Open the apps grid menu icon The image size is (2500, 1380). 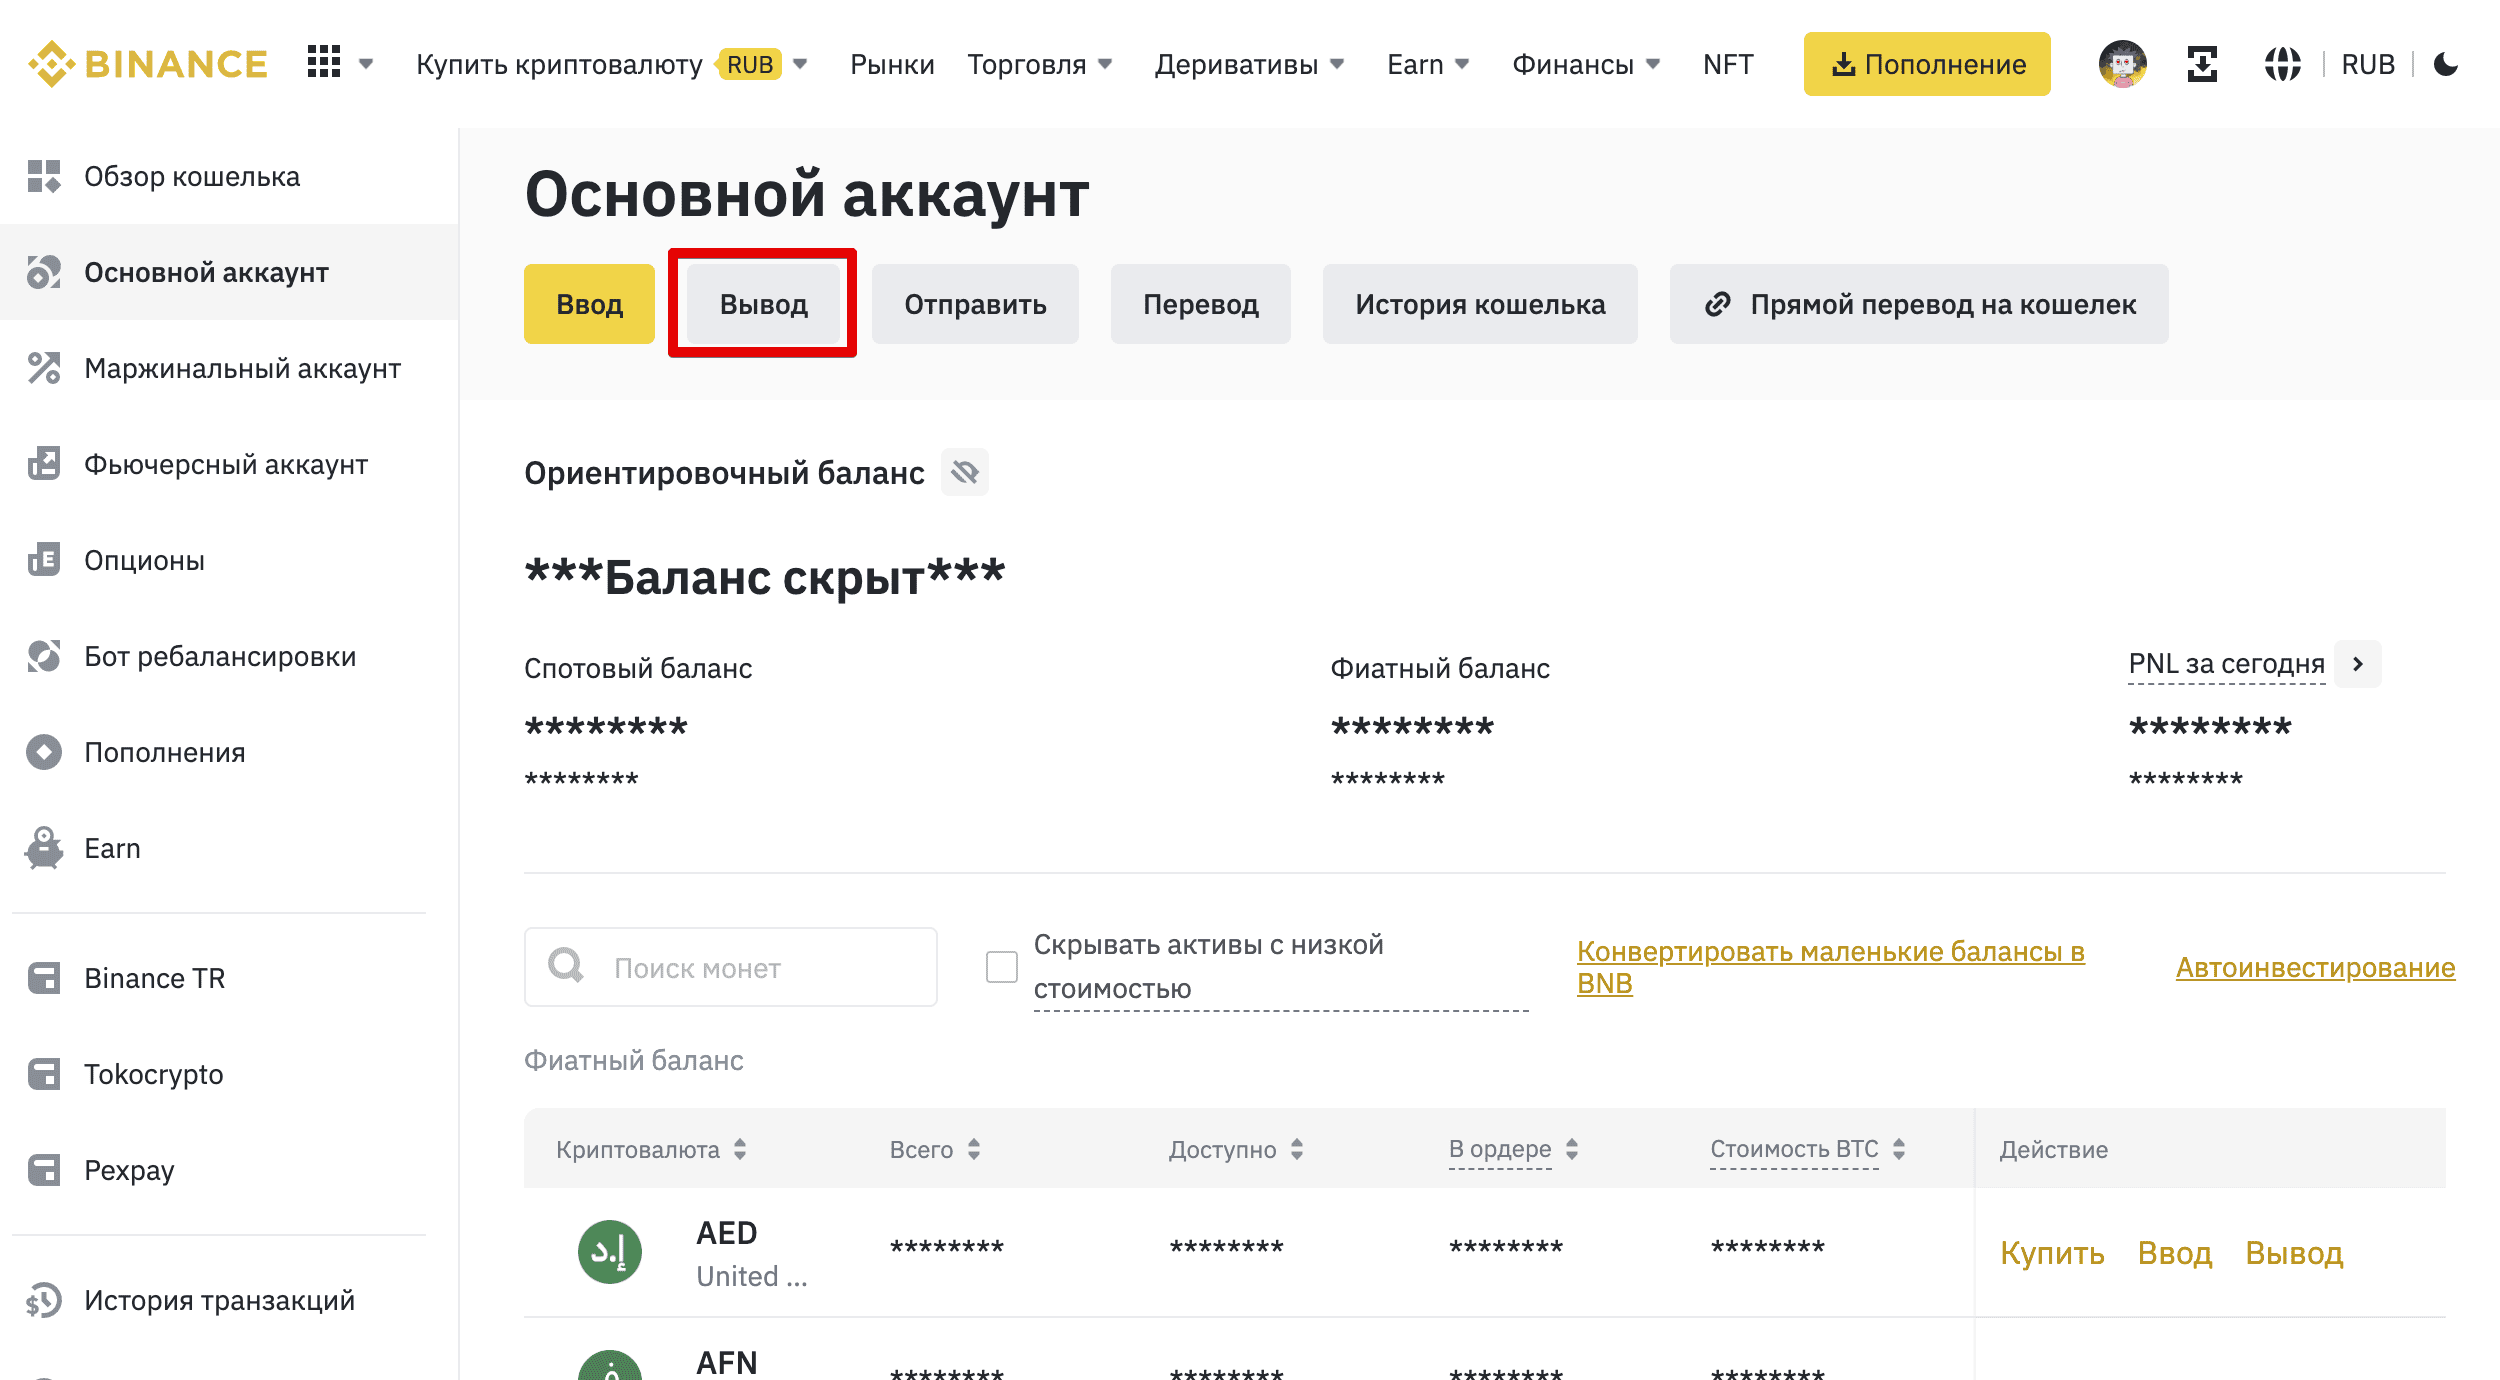coord(324,62)
